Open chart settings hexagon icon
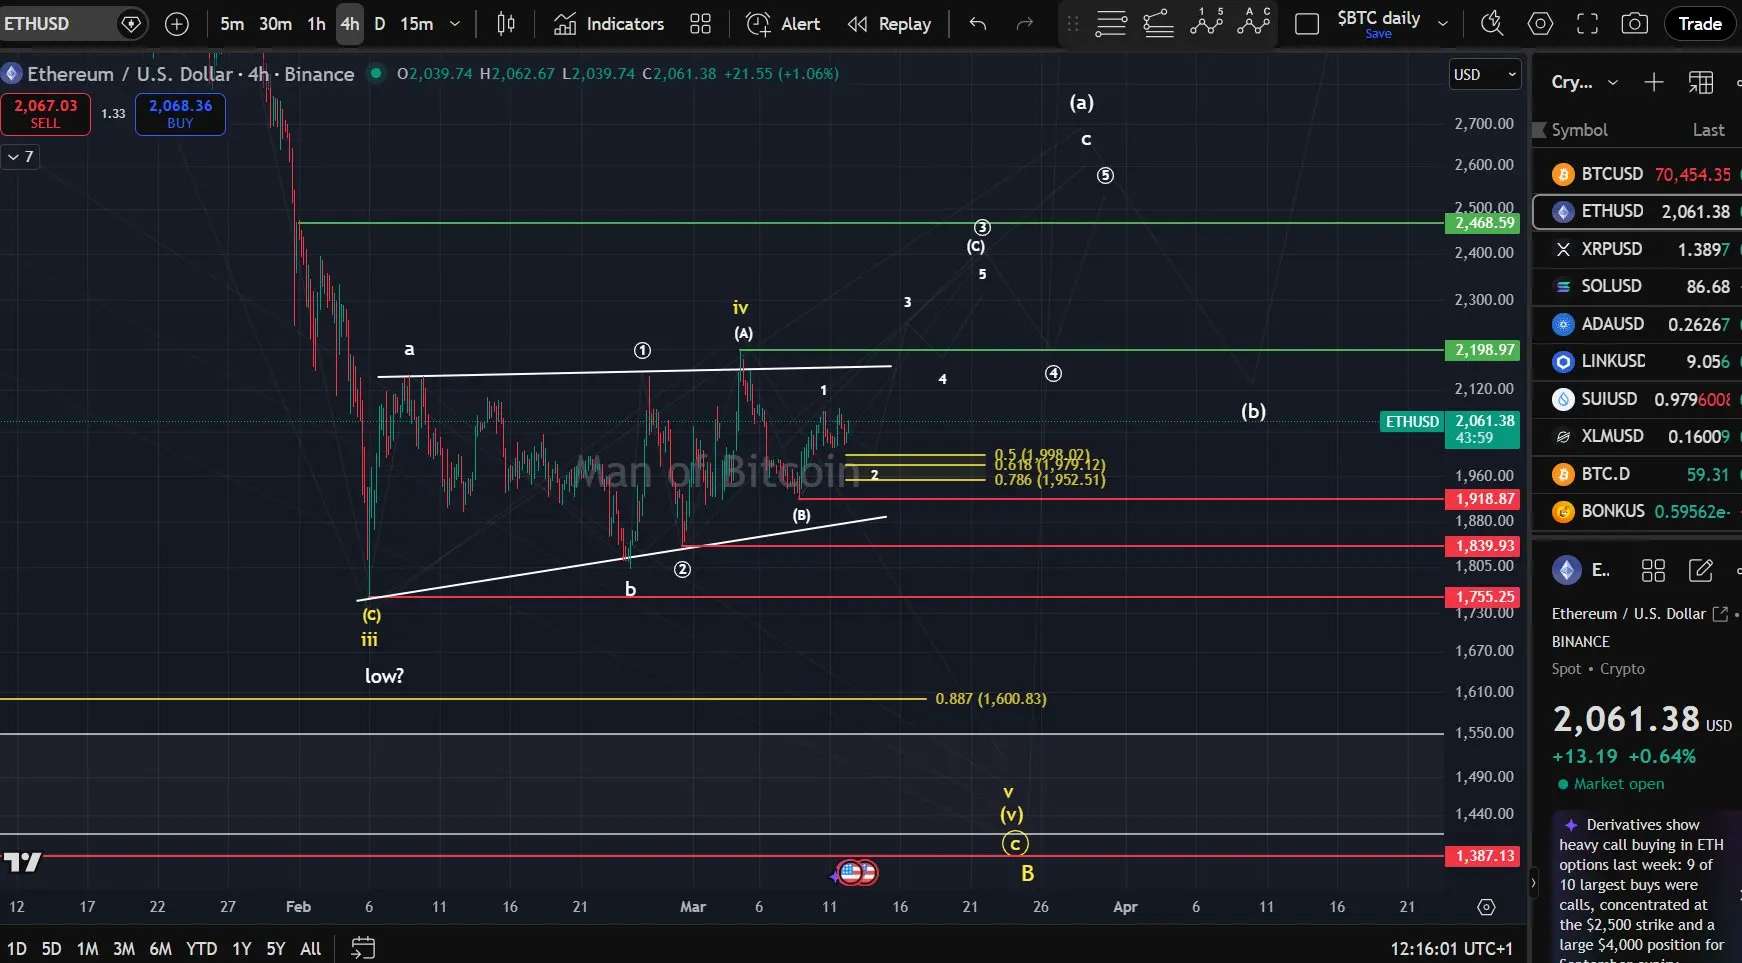 (1540, 24)
